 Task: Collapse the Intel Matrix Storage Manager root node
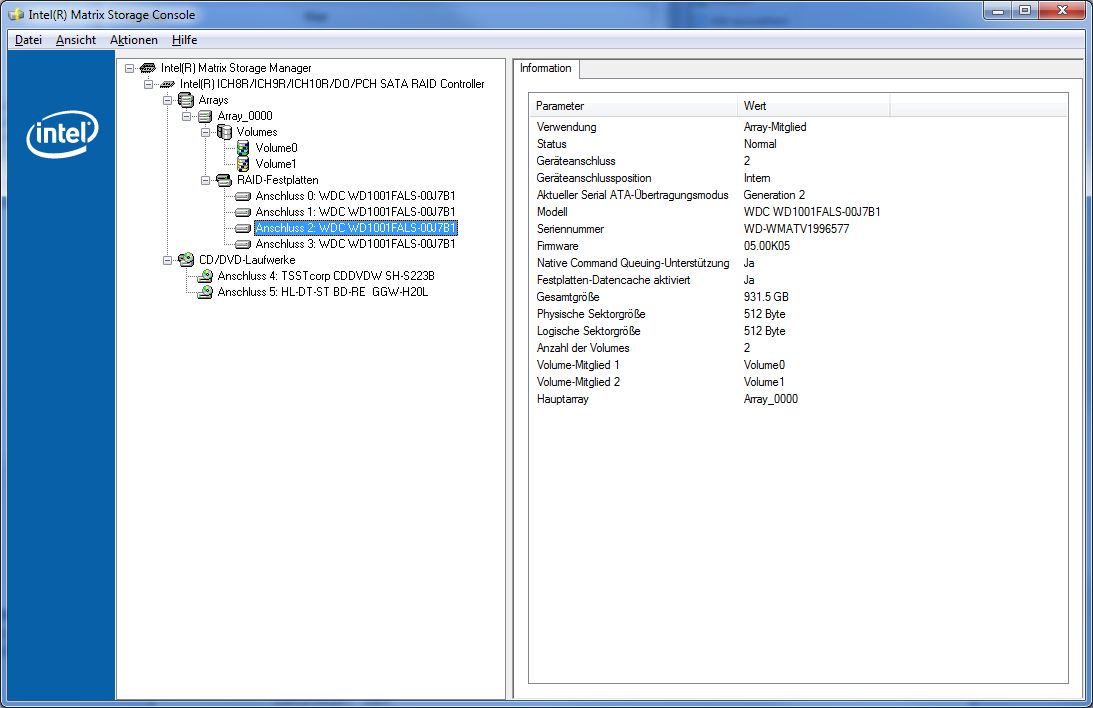130,68
